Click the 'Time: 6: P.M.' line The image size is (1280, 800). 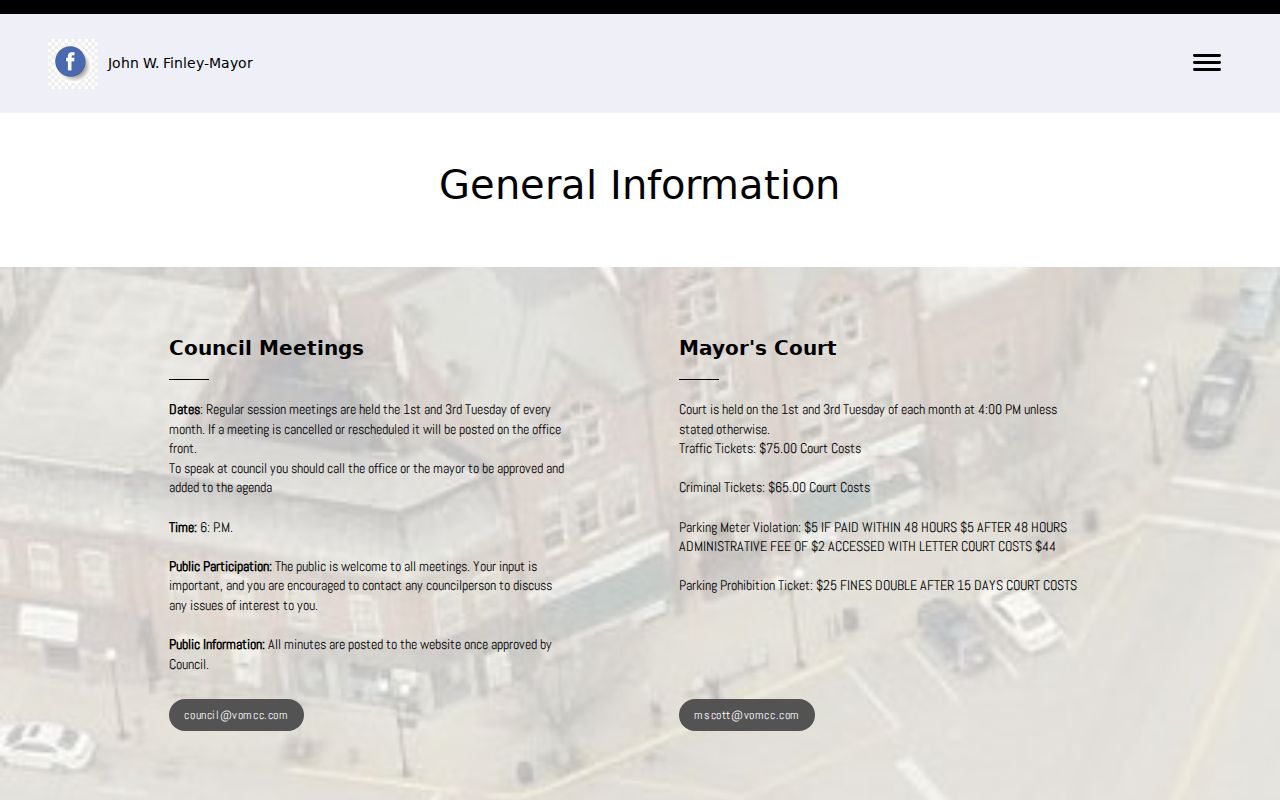point(201,527)
